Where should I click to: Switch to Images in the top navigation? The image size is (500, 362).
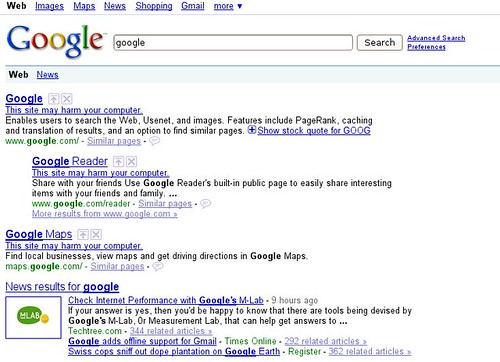(x=49, y=6)
